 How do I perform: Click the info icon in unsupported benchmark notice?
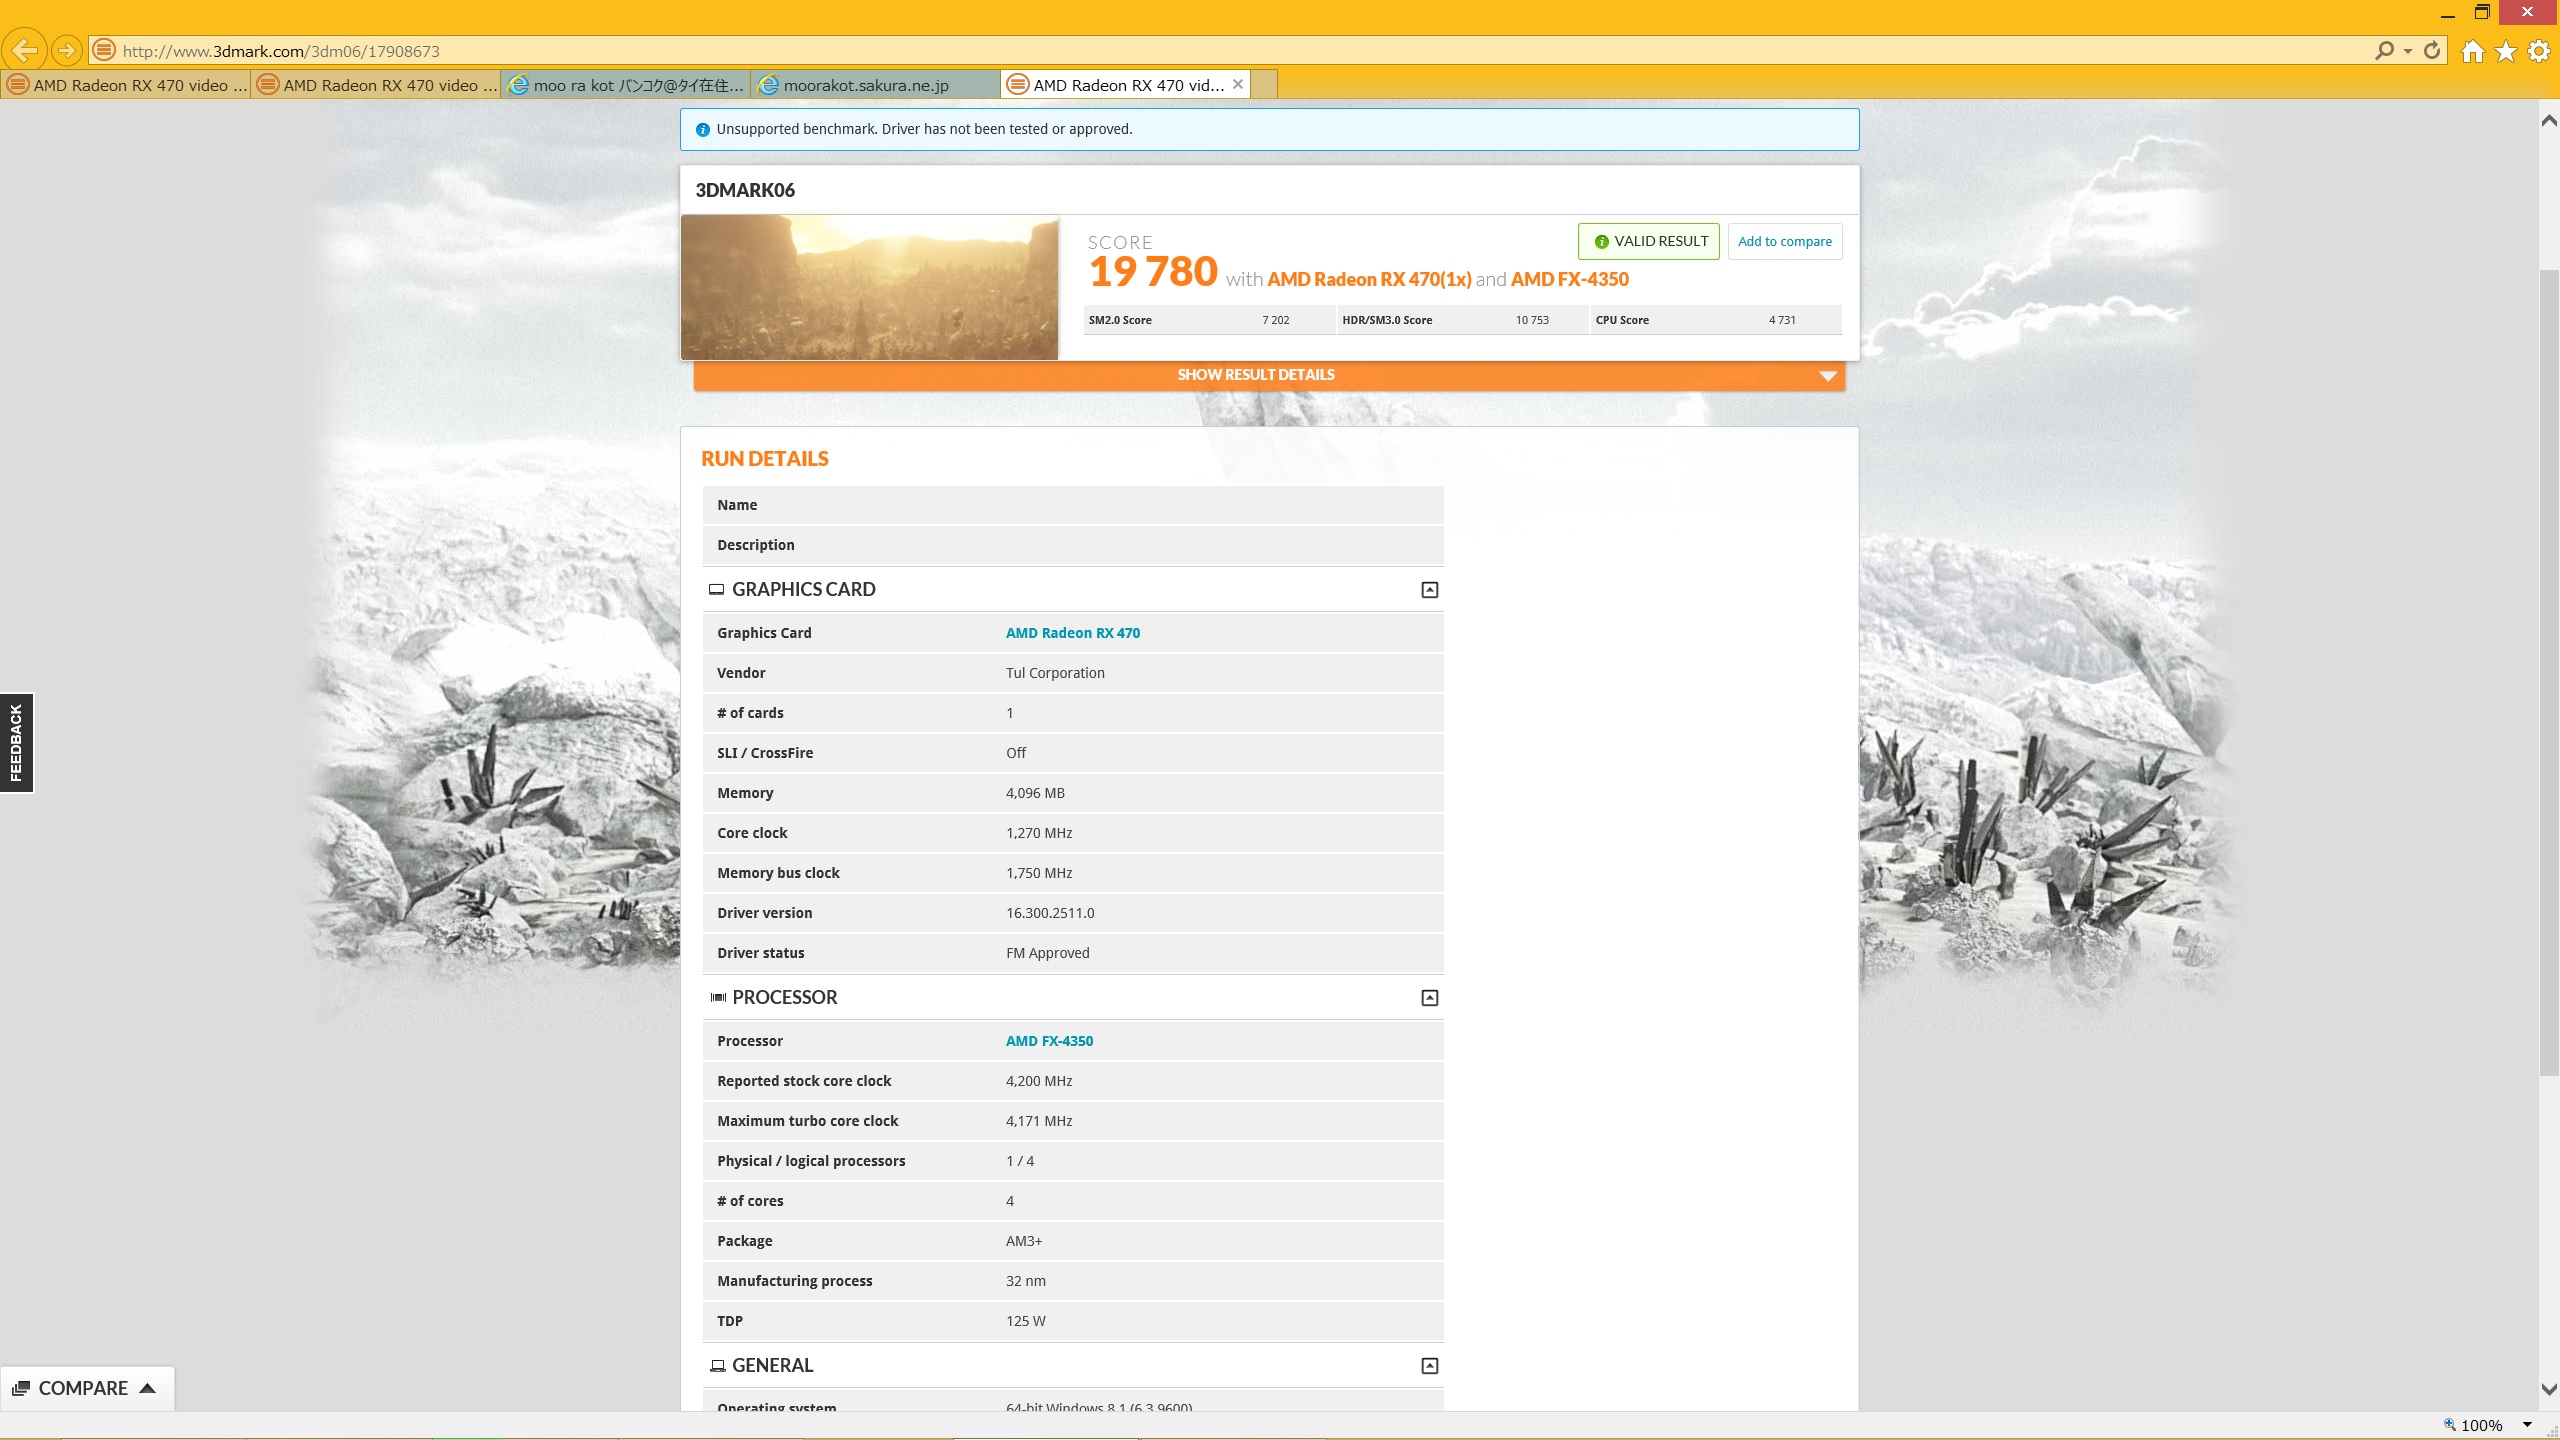pos(703,130)
